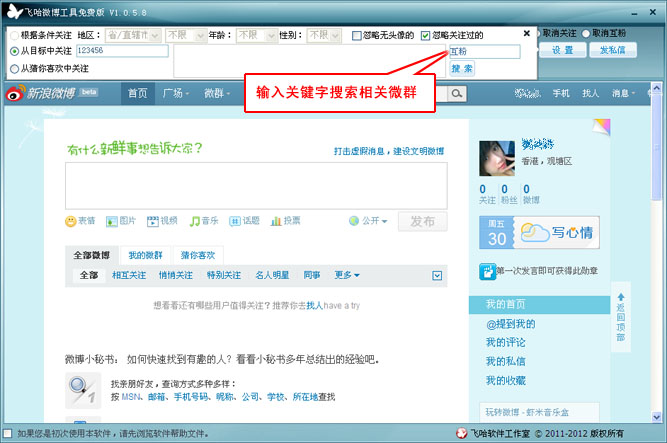Screen dimensions: 667x443
Task: Toggle the status bar help-file checkbox
Action: click(8, 433)
